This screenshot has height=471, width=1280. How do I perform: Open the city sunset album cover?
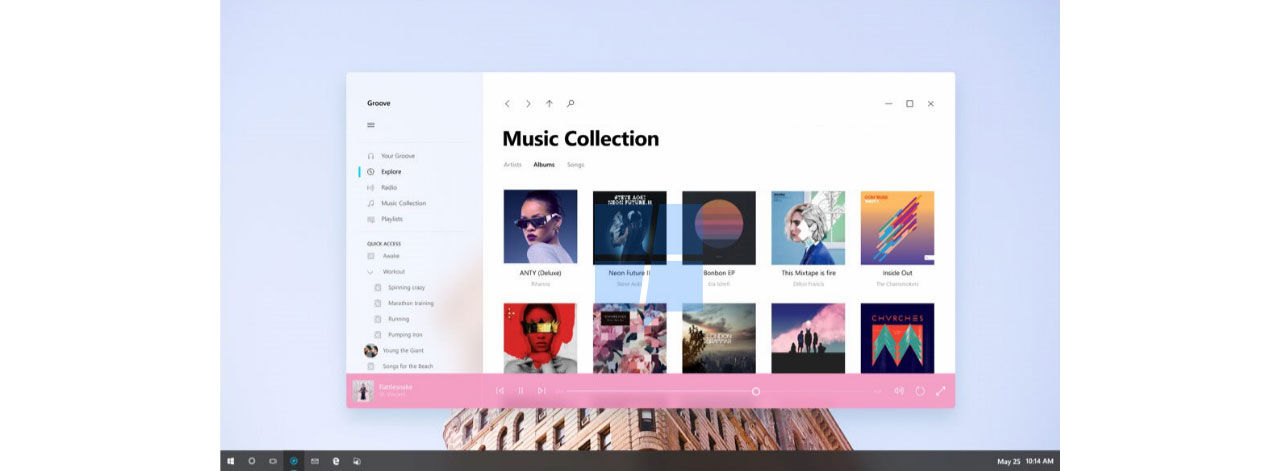coord(719,339)
